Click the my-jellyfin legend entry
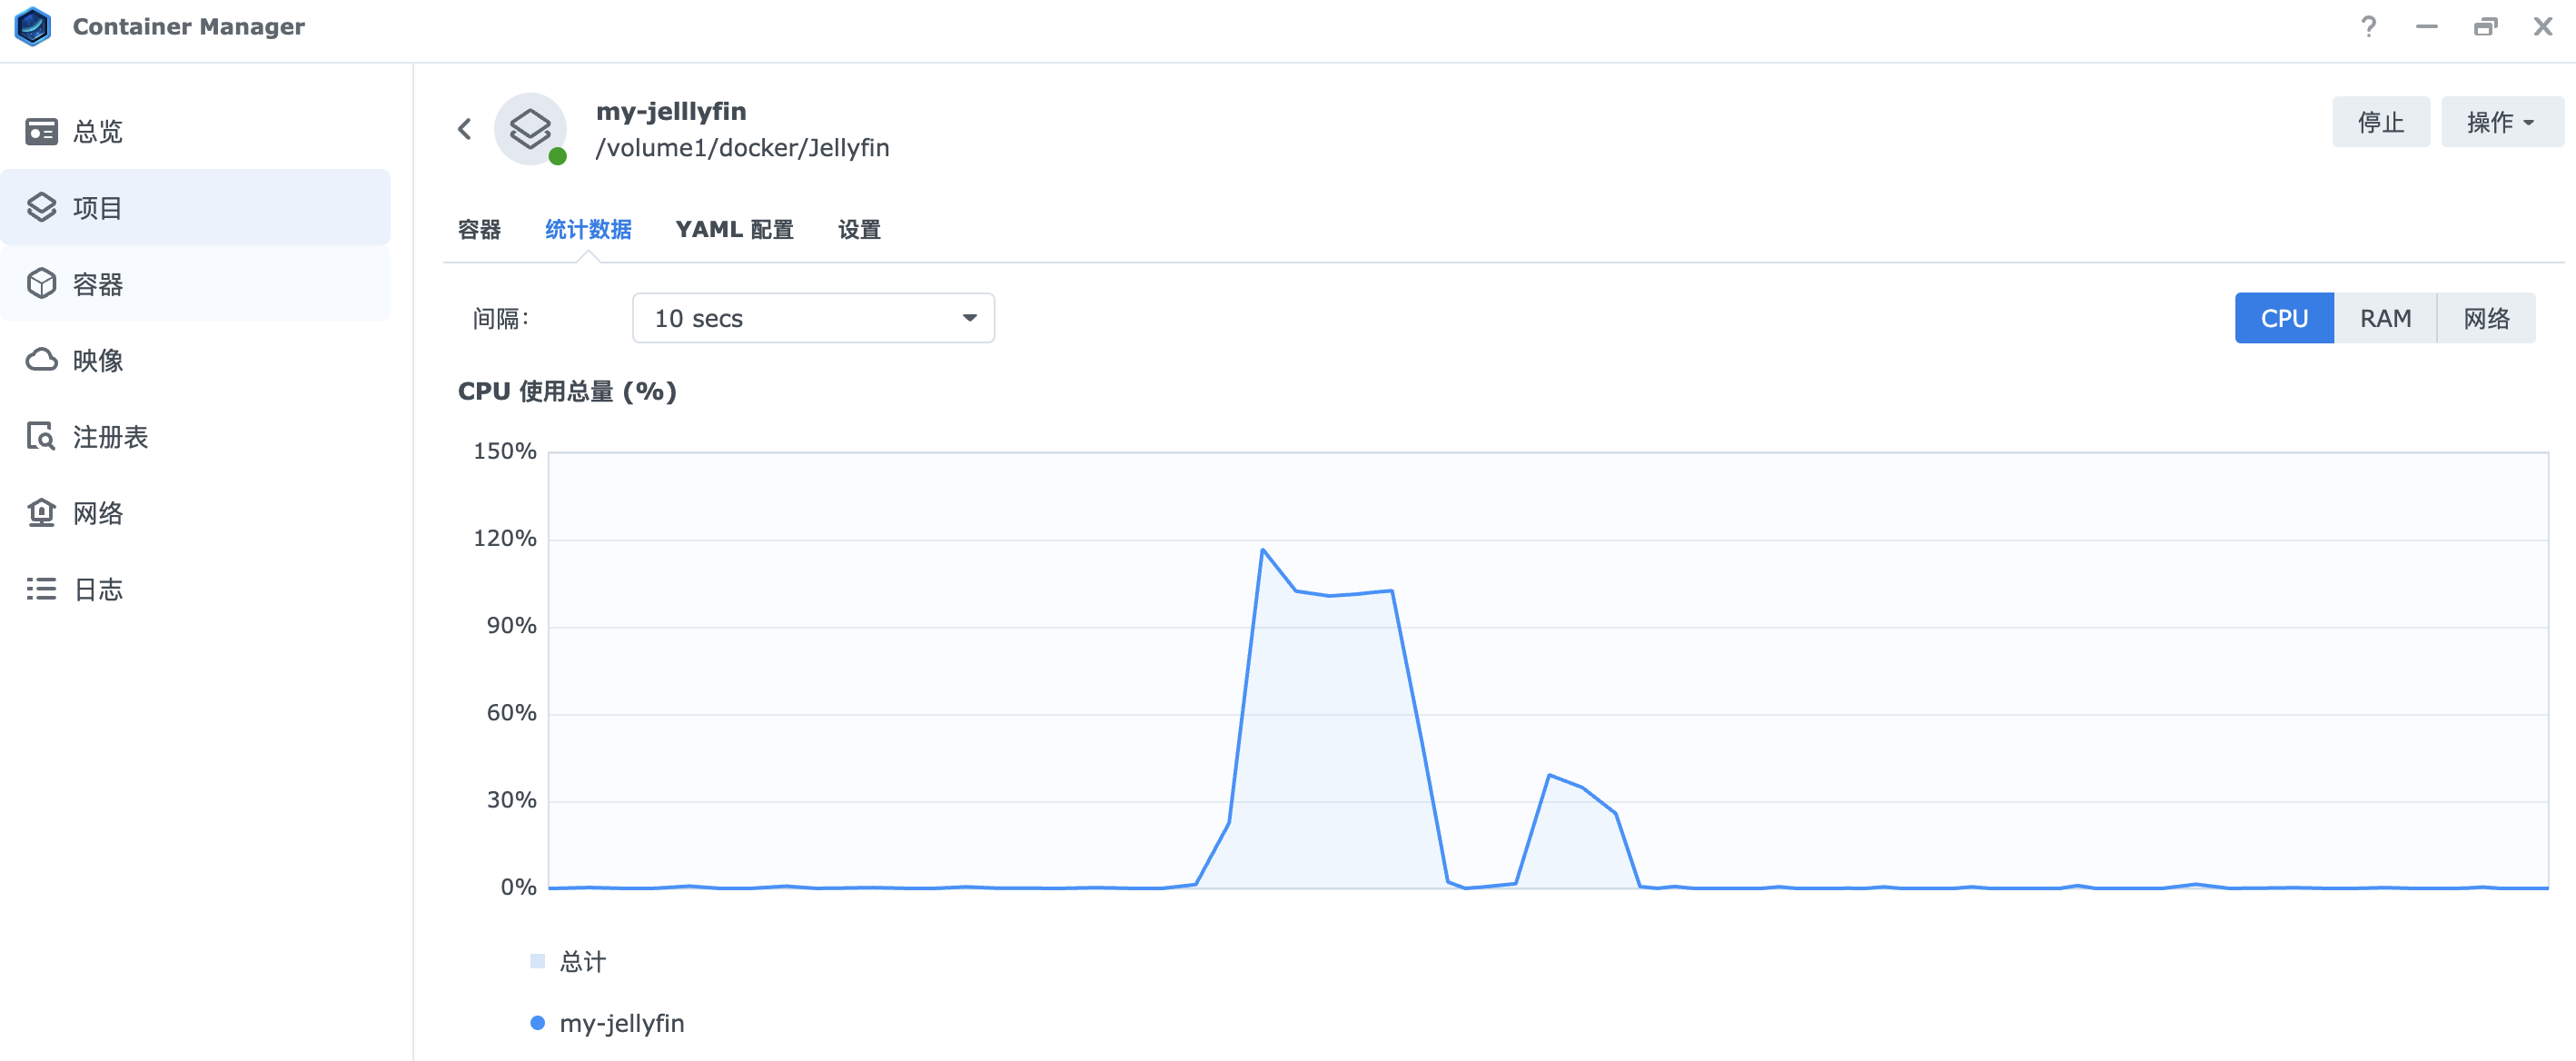 click(x=620, y=1023)
